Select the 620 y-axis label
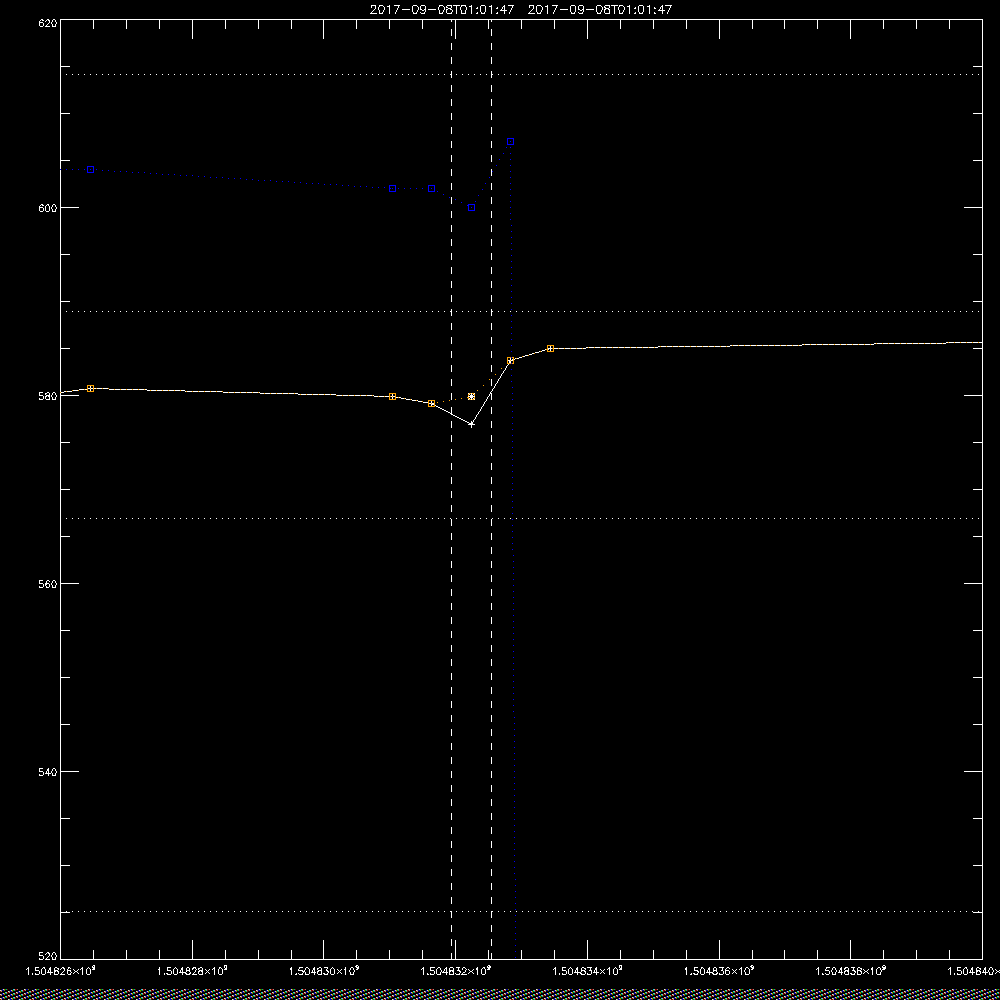1000x1000 pixels. click(x=48, y=23)
